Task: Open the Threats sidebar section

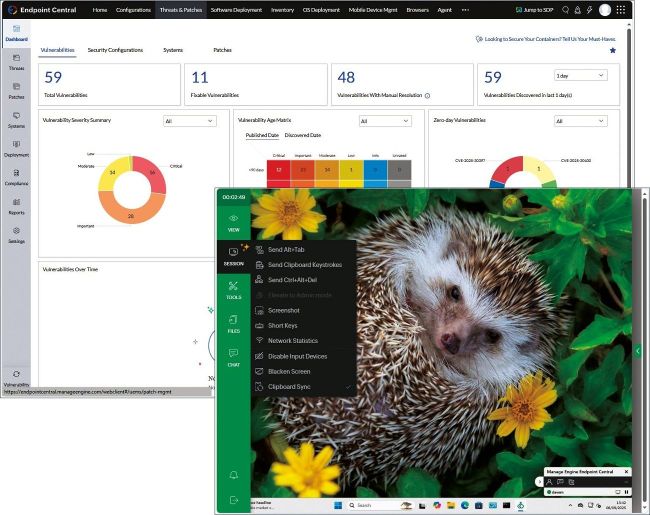Action: click(16, 62)
